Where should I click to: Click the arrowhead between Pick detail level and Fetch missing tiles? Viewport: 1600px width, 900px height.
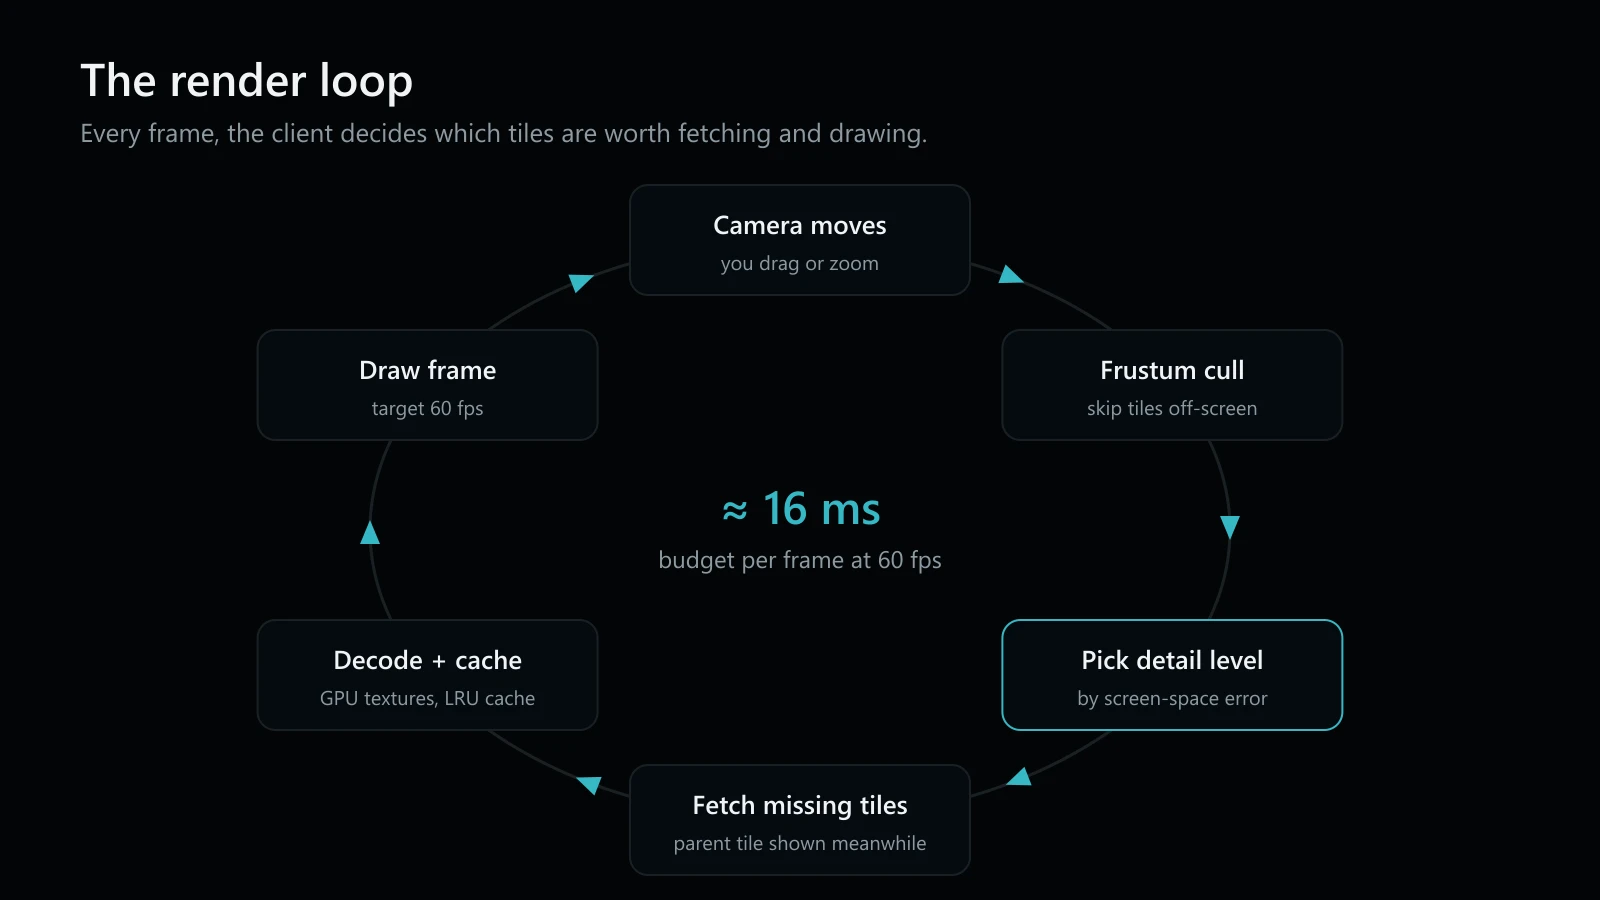[1018, 776]
